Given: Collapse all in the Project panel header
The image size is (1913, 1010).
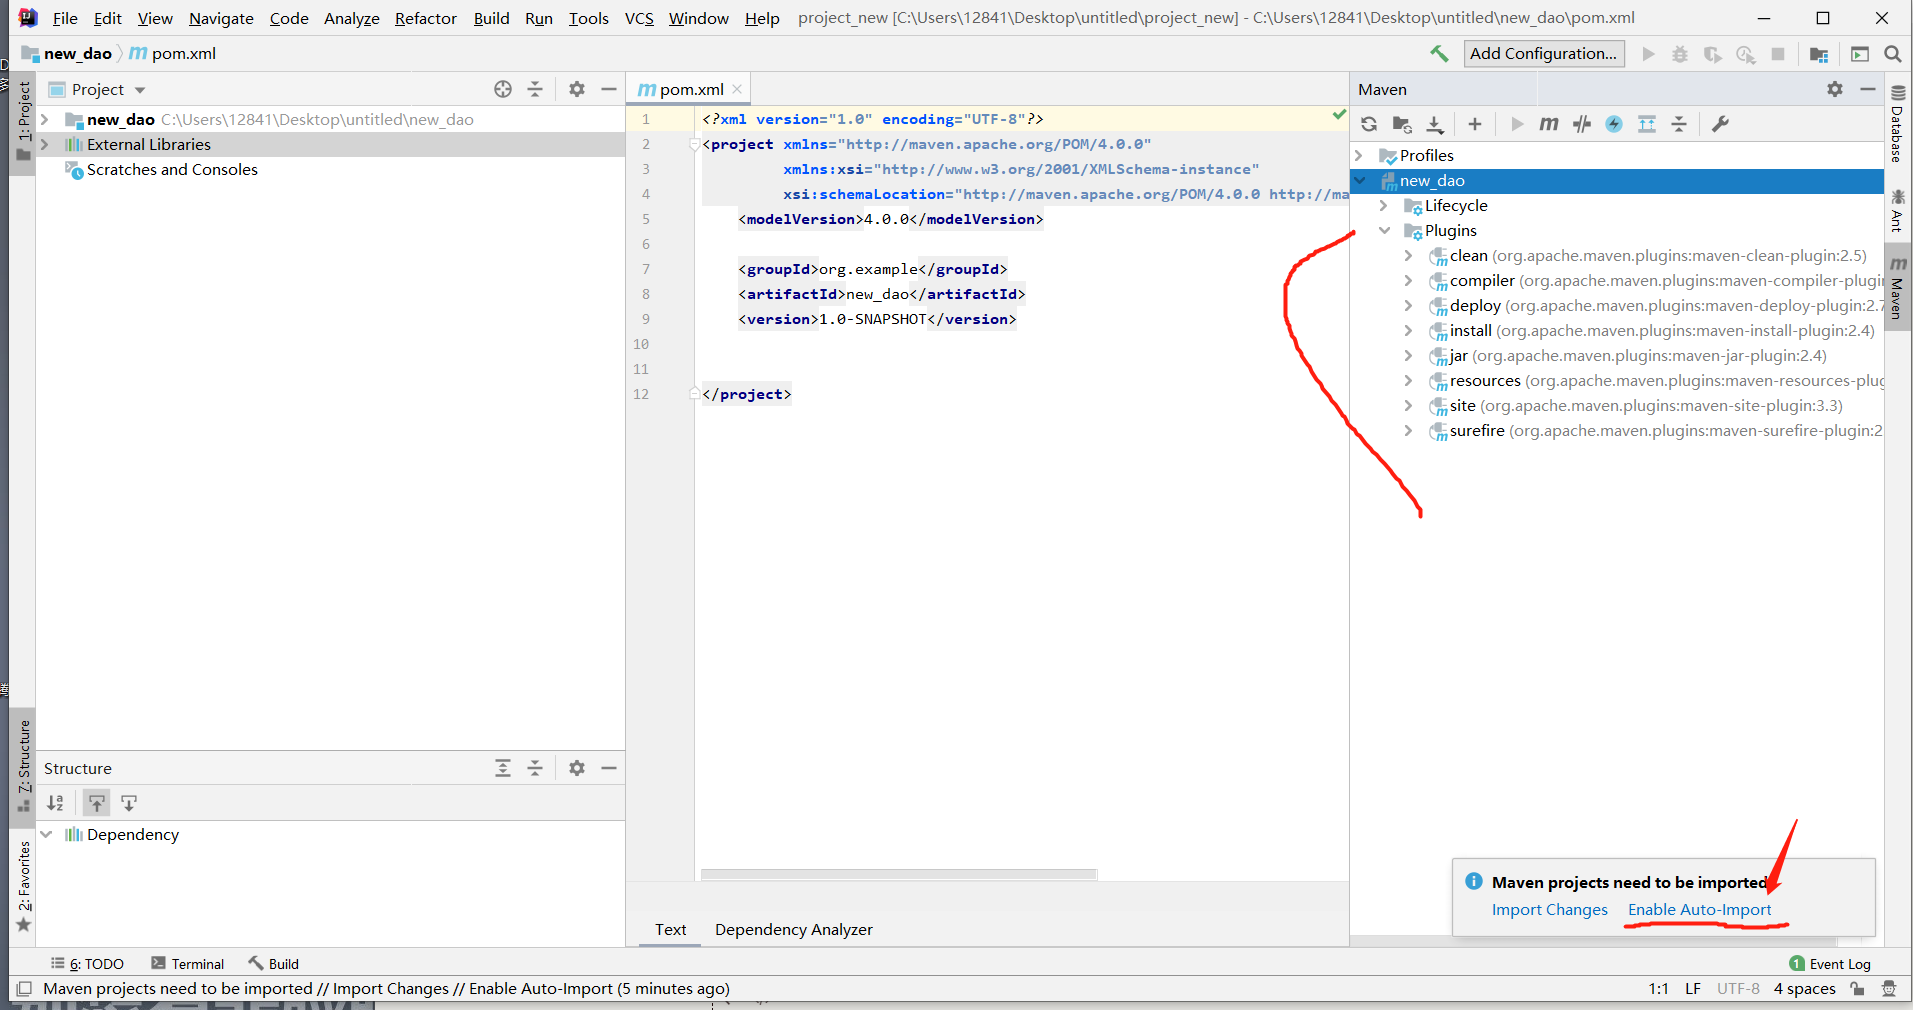Looking at the screenshot, I should [x=535, y=89].
